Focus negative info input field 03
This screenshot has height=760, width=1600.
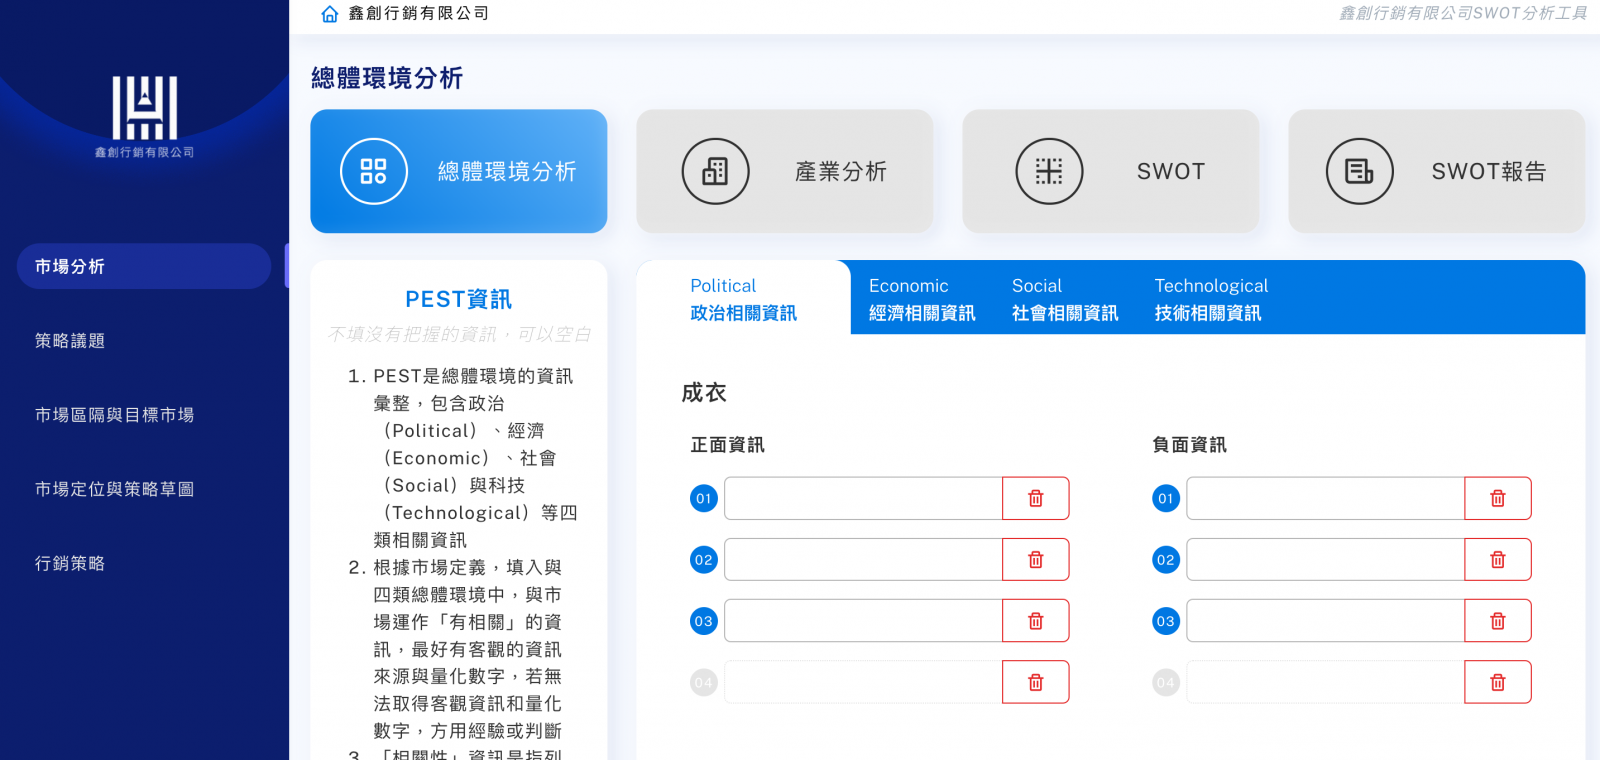(1325, 621)
